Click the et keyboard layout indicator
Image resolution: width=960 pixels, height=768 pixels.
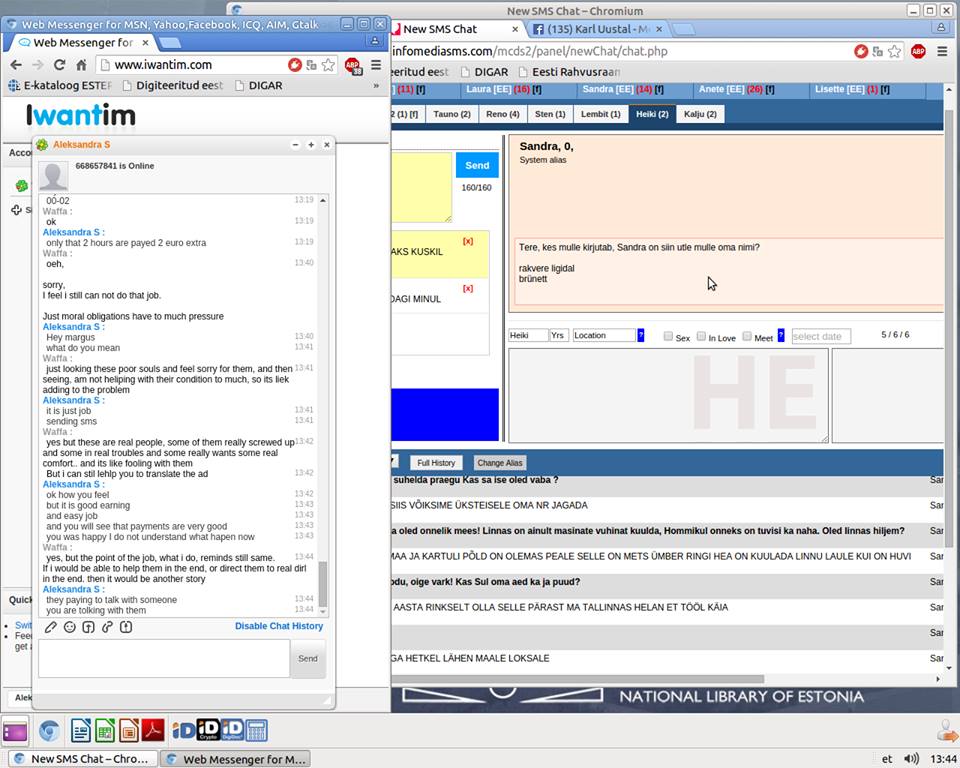pos(887,759)
